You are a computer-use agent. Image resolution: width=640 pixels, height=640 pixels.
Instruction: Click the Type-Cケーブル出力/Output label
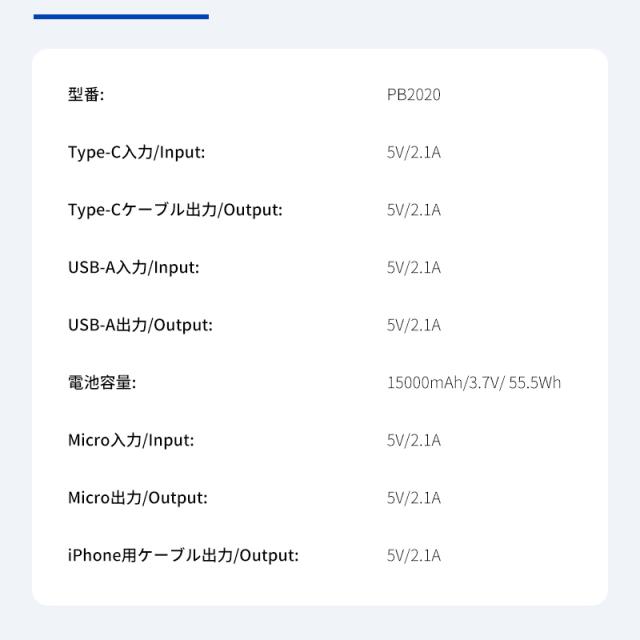[x=175, y=210]
